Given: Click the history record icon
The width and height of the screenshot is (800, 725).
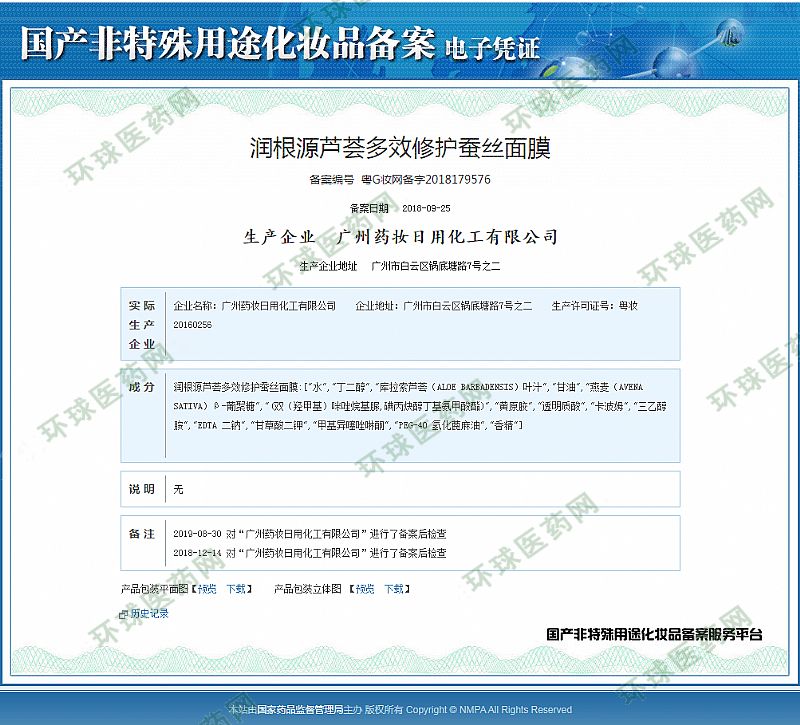Looking at the screenshot, I should 124,614.
